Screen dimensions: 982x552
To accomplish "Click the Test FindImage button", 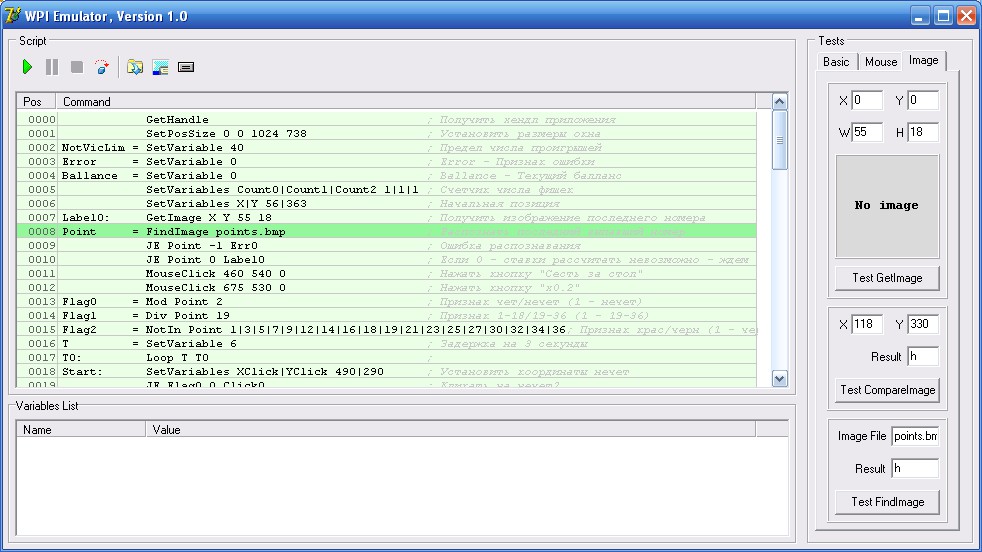I will 887,502.
